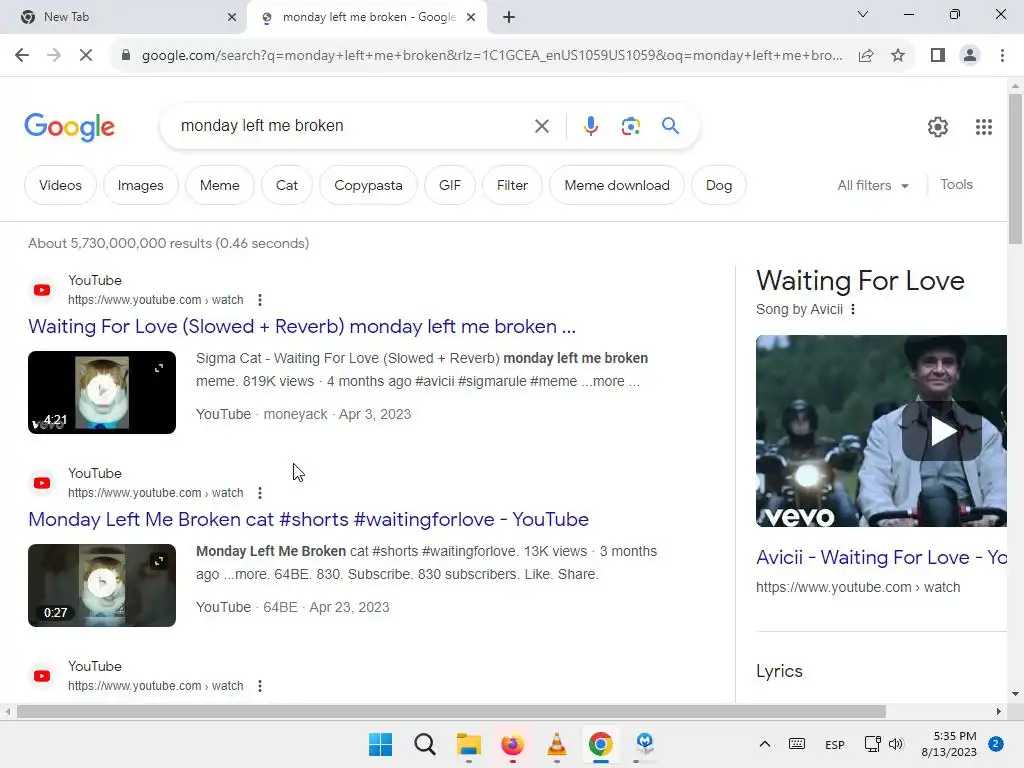Filter results by Videos
Viewport: 1024px width, 768px height.
60,185
